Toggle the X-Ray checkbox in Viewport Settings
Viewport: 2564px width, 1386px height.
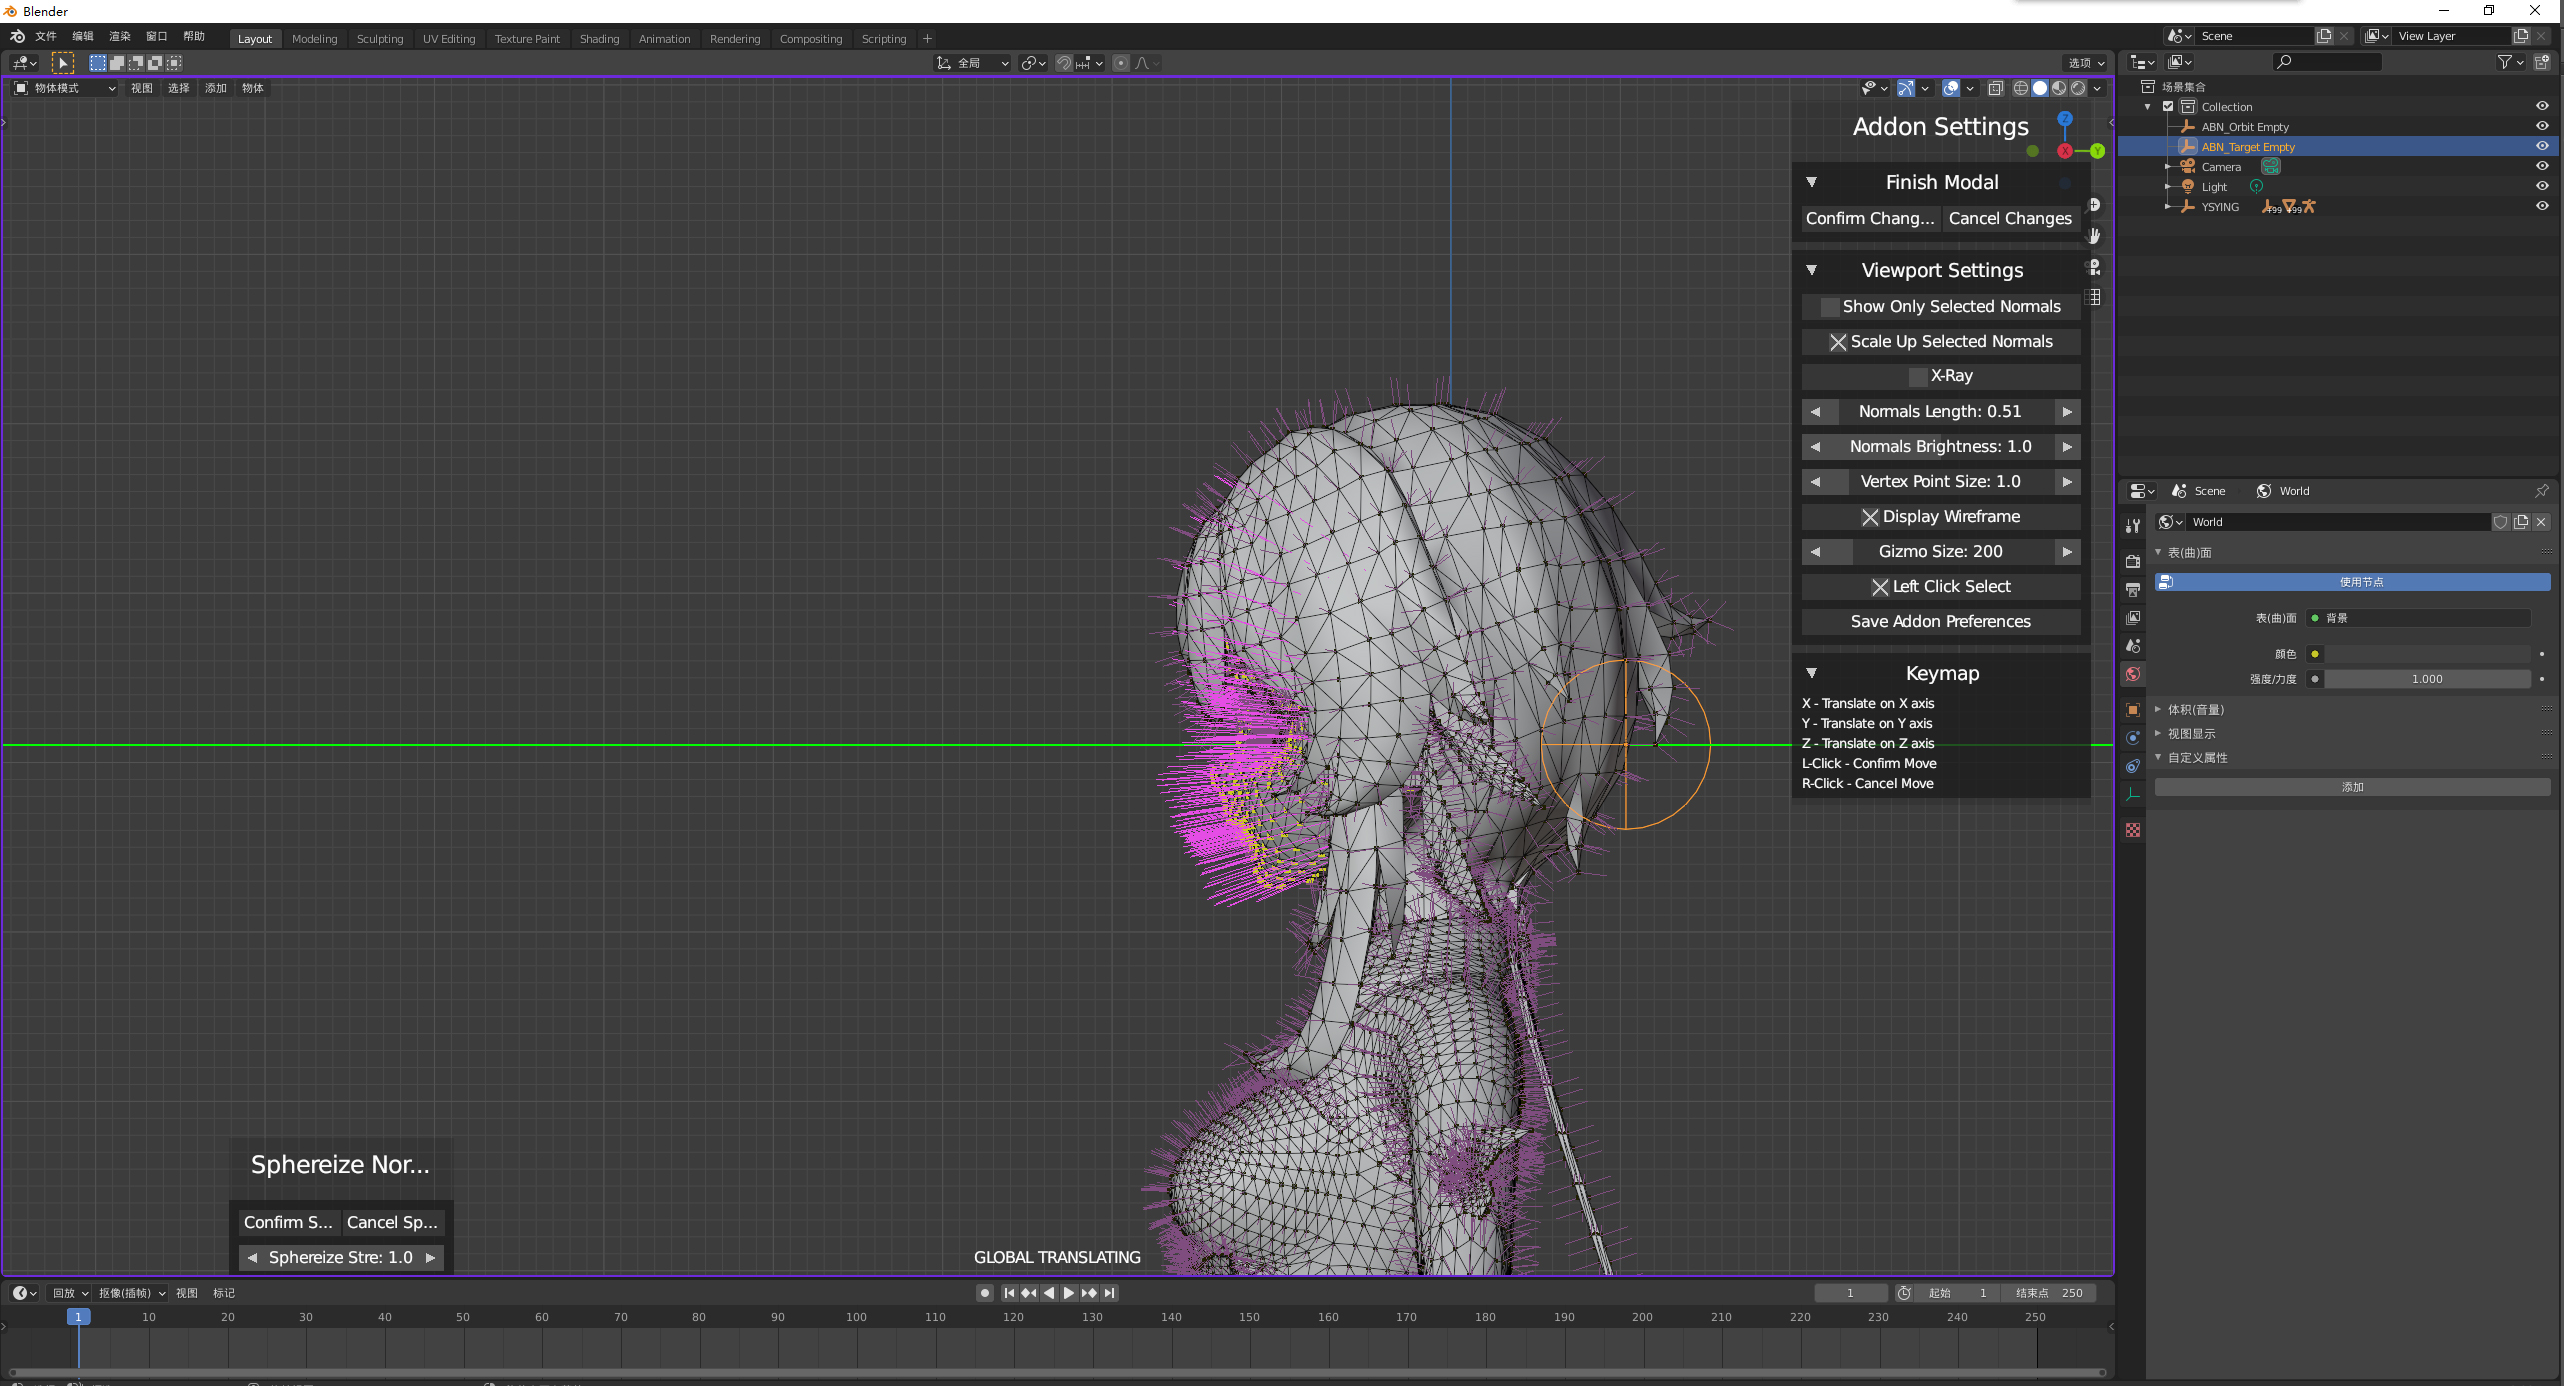[1917, 376]
